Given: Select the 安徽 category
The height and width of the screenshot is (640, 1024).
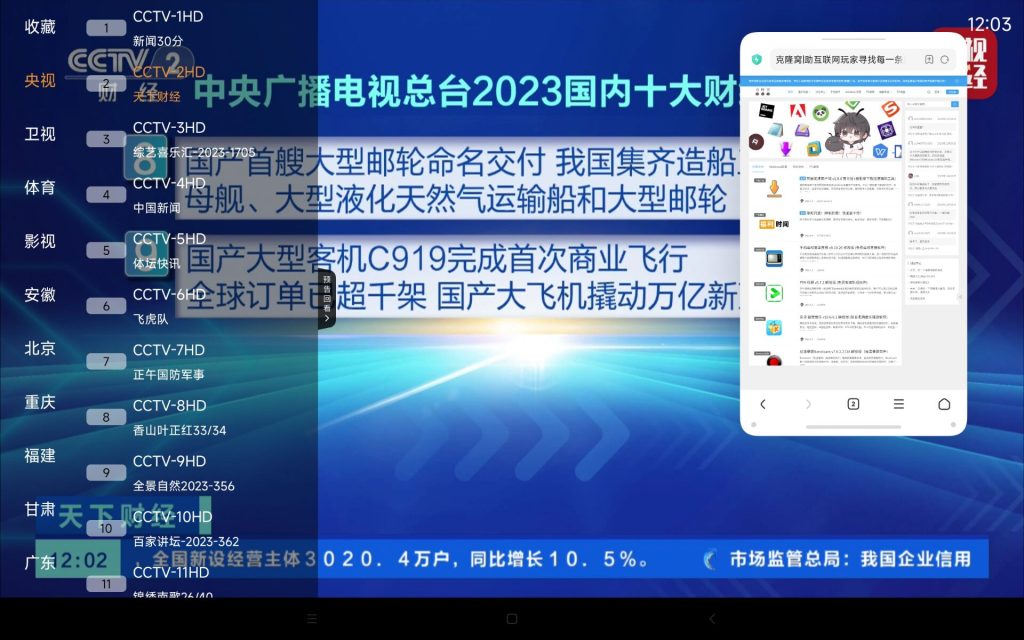Looking at the screenshot, I should (x=40, y=294).
